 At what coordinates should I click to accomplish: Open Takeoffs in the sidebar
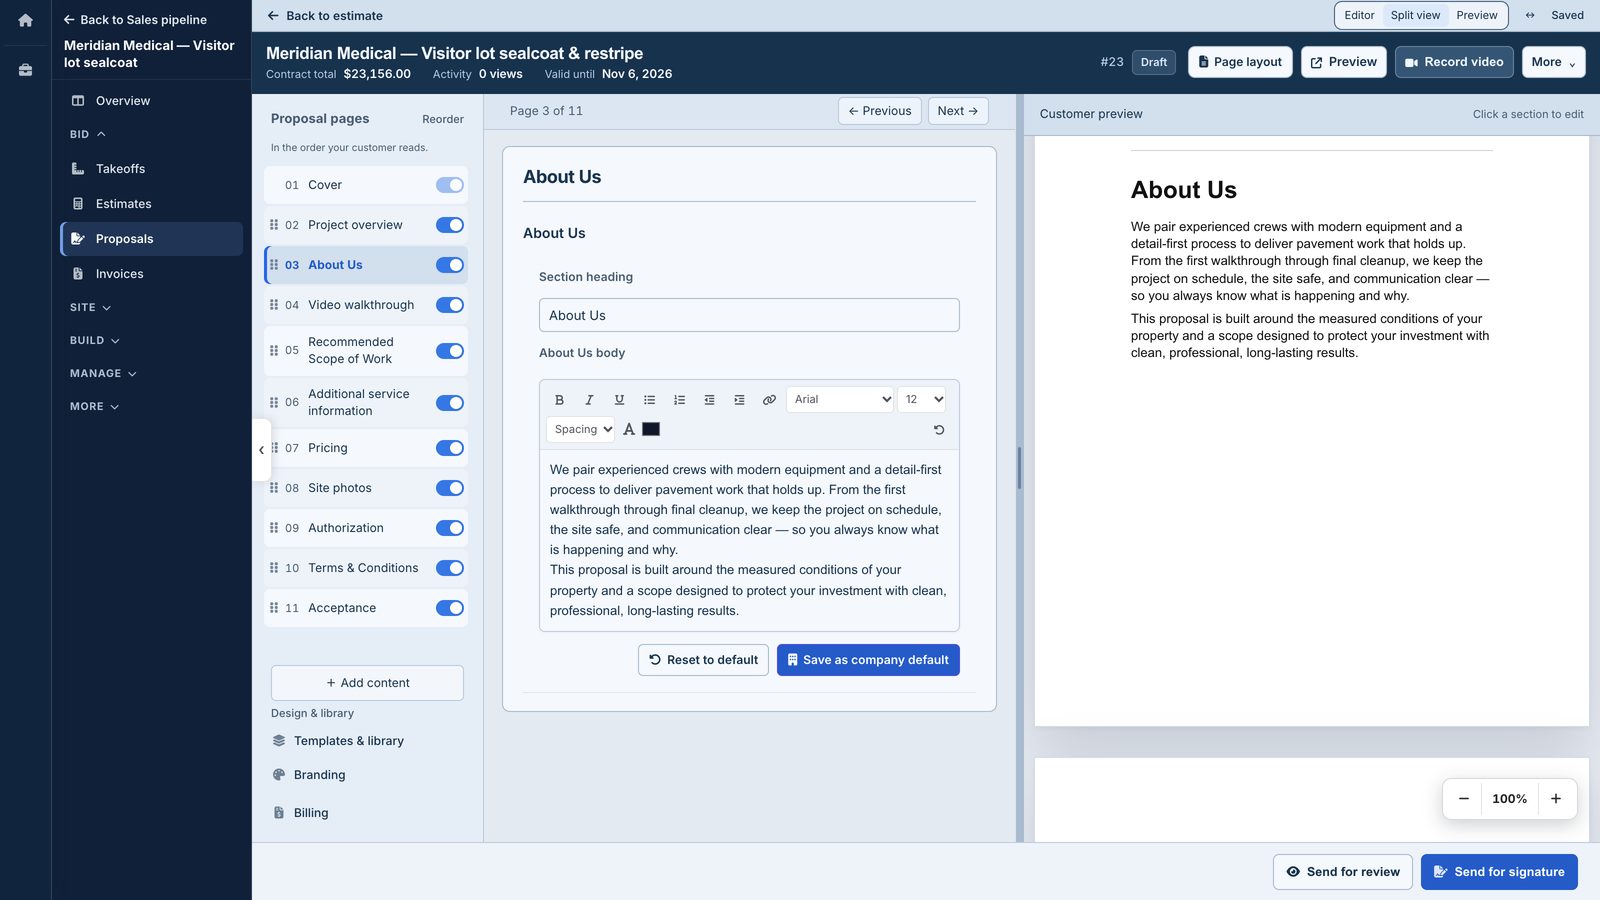click(151, 169)
